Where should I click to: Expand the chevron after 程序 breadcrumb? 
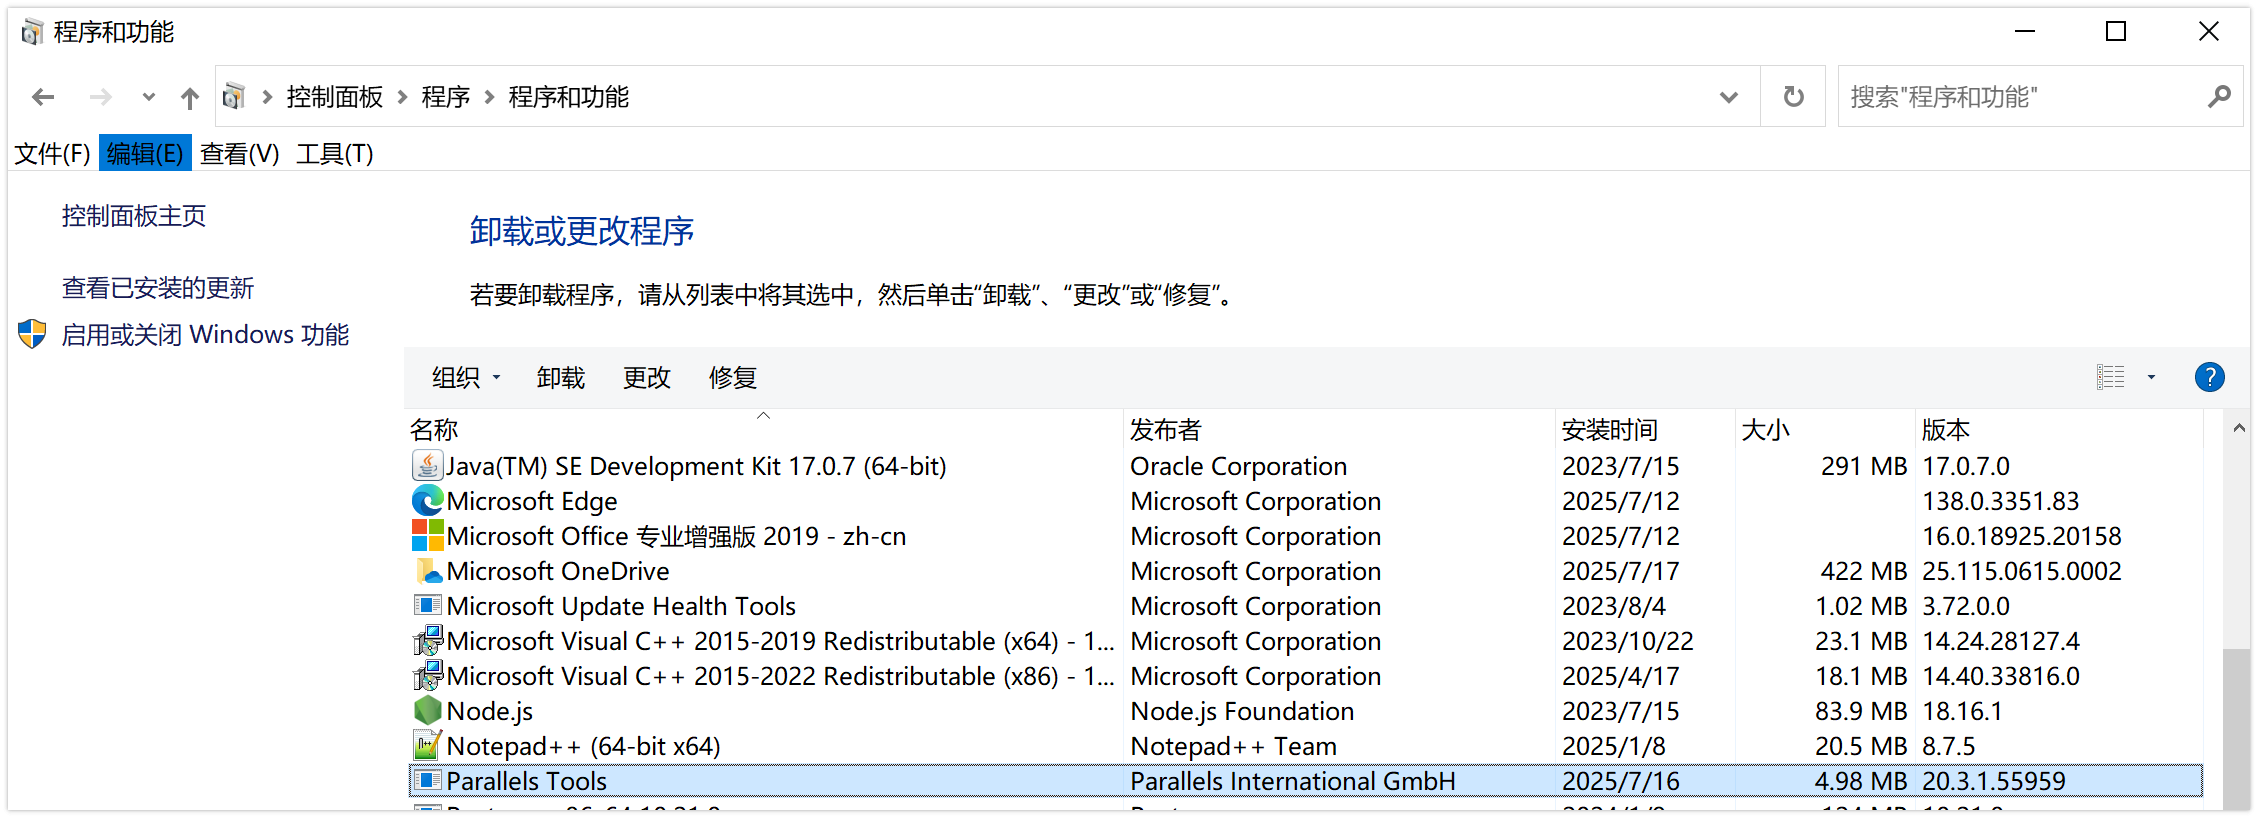490,97
